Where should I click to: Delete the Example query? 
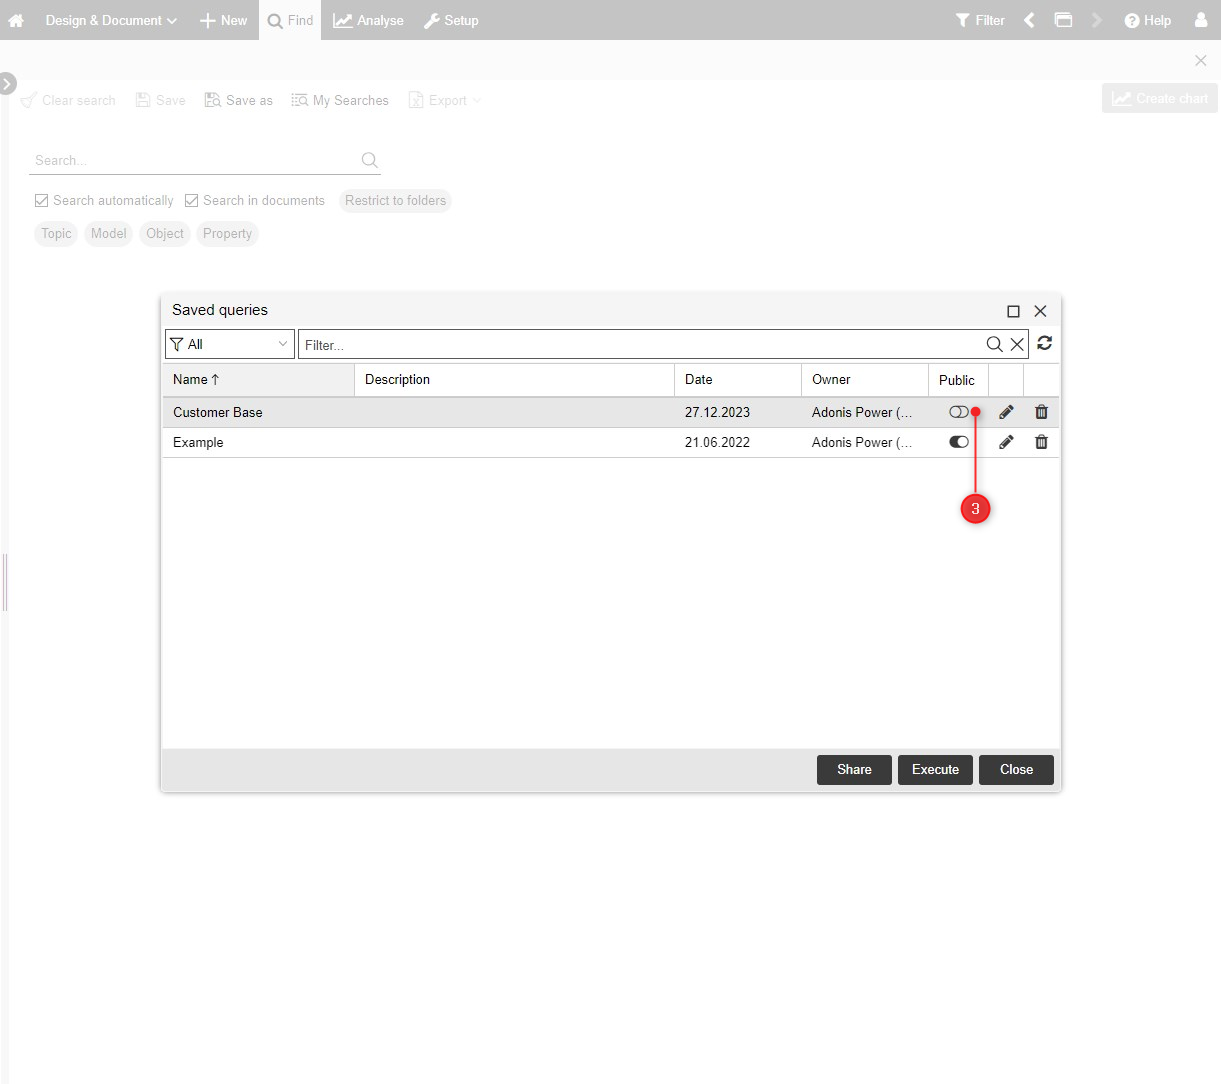(1041, 442)
